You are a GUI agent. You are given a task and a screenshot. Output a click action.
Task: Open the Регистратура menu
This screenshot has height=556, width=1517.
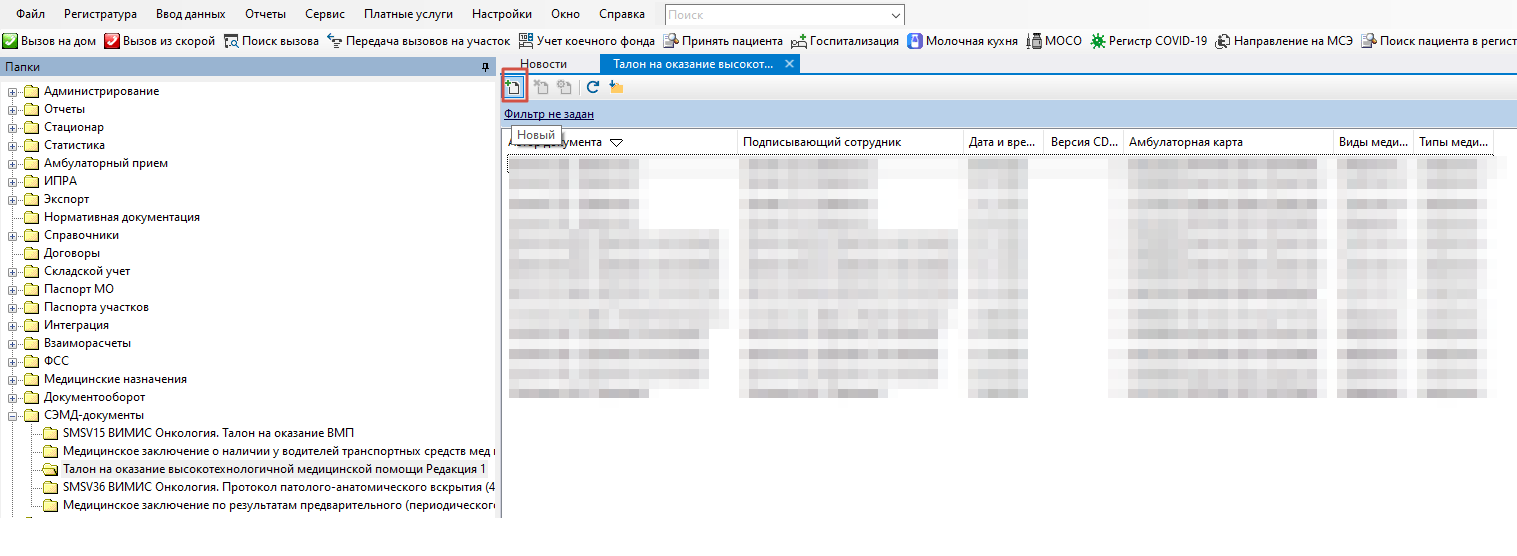tap(100, 14)
